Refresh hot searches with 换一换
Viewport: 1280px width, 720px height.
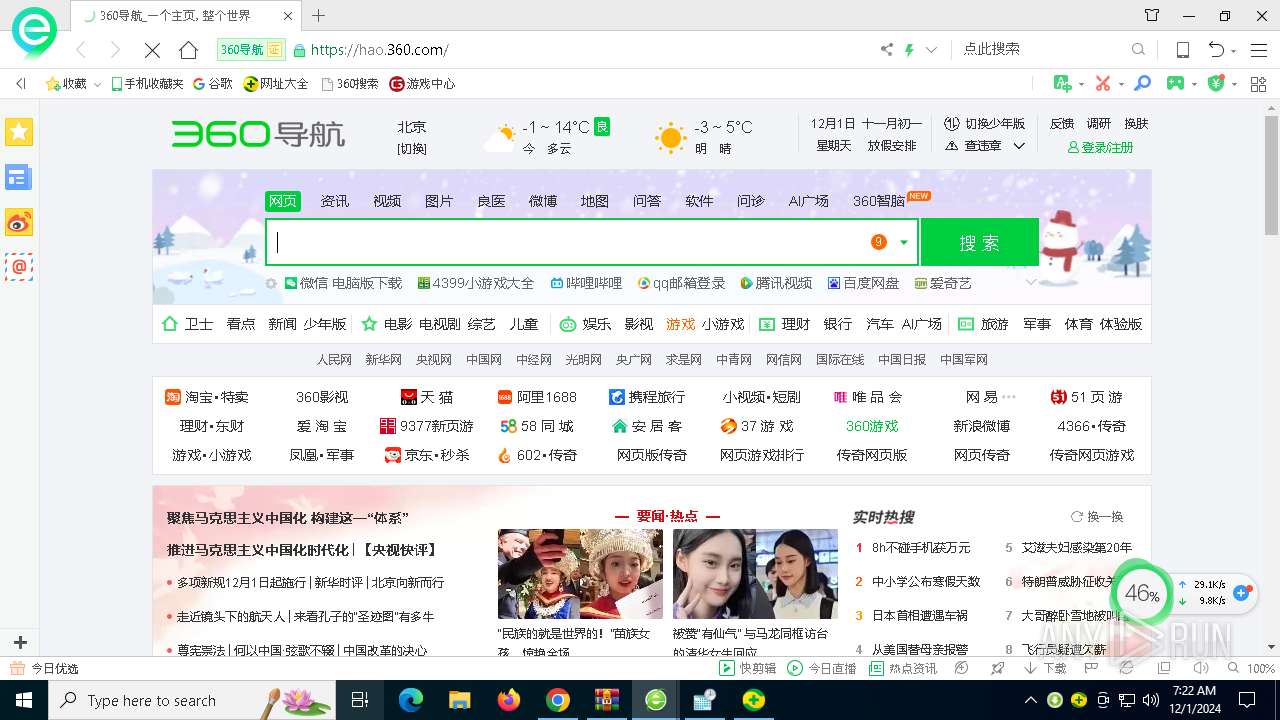coord(1097,517)
